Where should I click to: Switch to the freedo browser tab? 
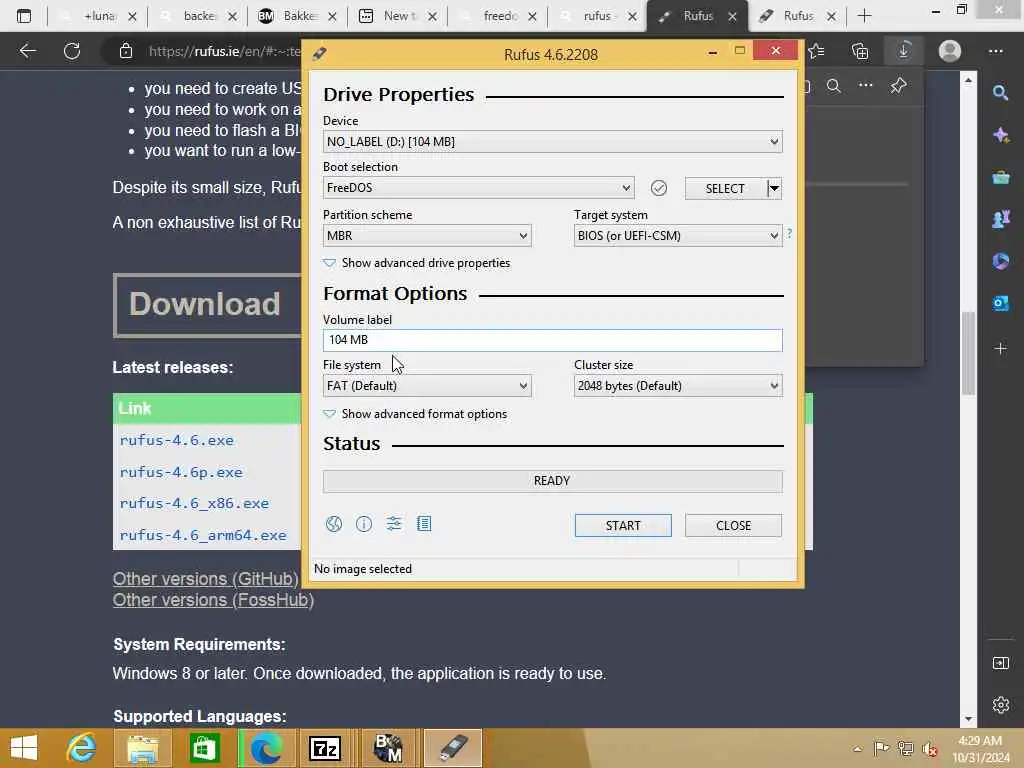[x=498, y=16]
